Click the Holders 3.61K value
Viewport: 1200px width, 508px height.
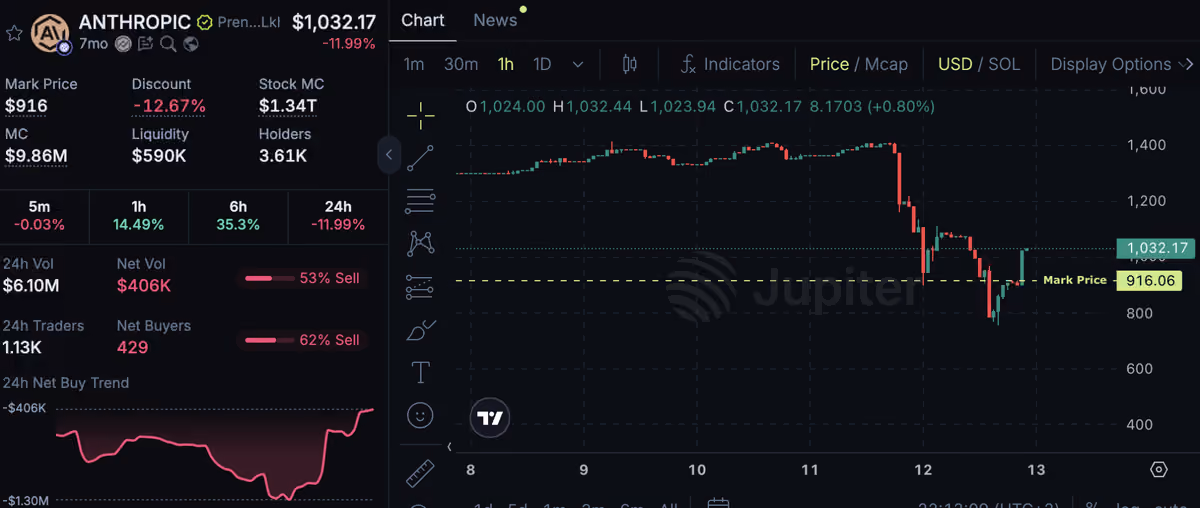tap(283, 156)
